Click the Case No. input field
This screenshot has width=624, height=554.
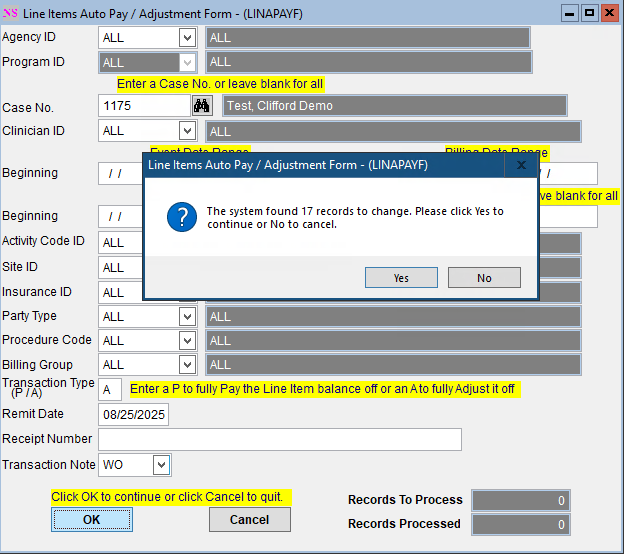[144, 106]
